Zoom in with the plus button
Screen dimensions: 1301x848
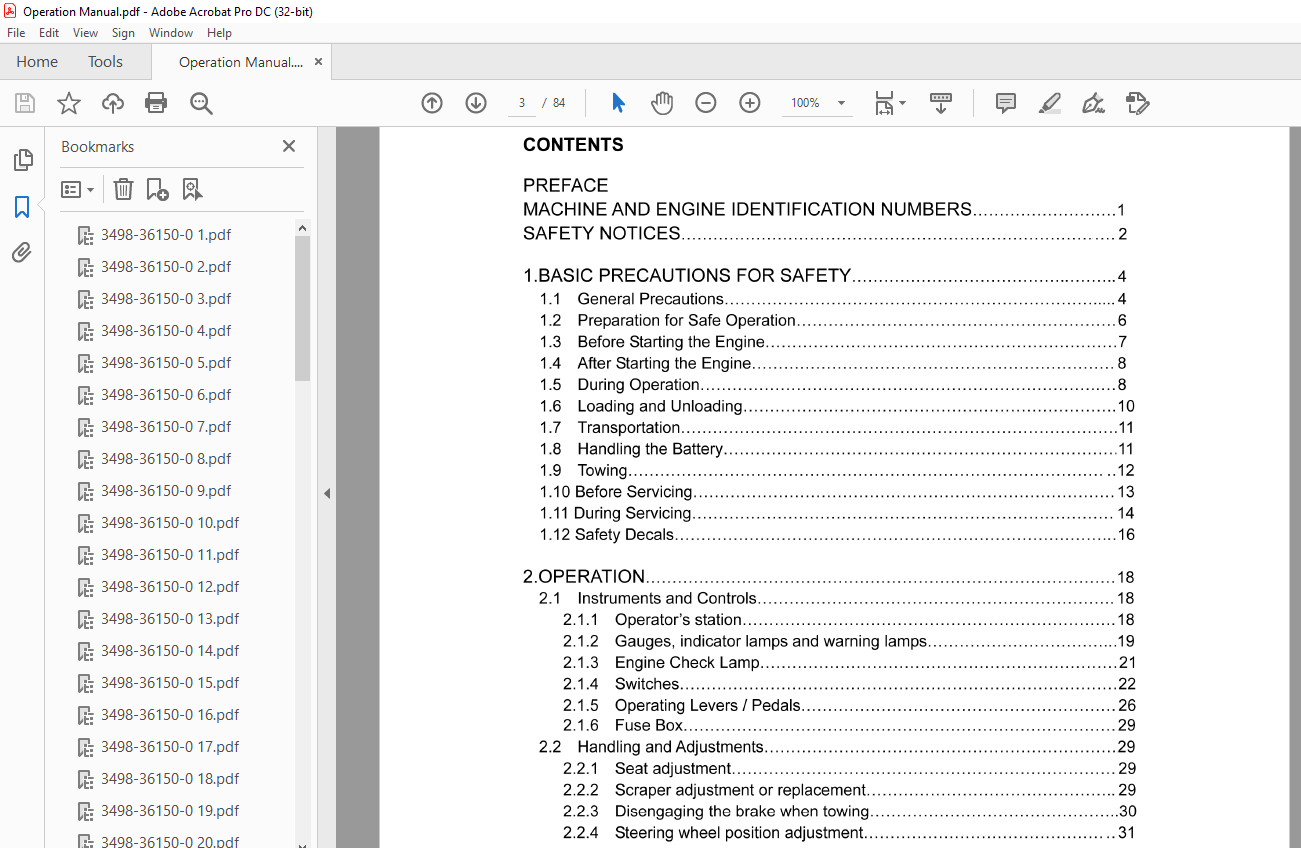[750, 103]
